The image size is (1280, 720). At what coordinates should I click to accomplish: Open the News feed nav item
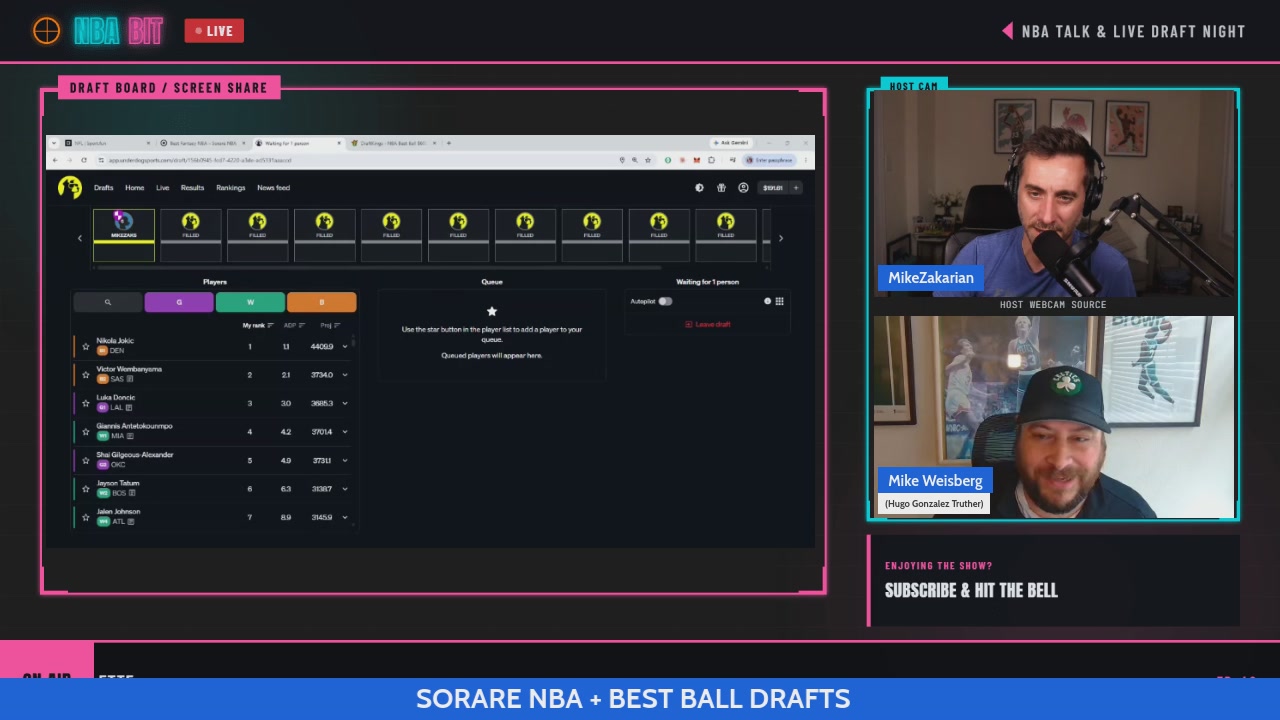273,188
